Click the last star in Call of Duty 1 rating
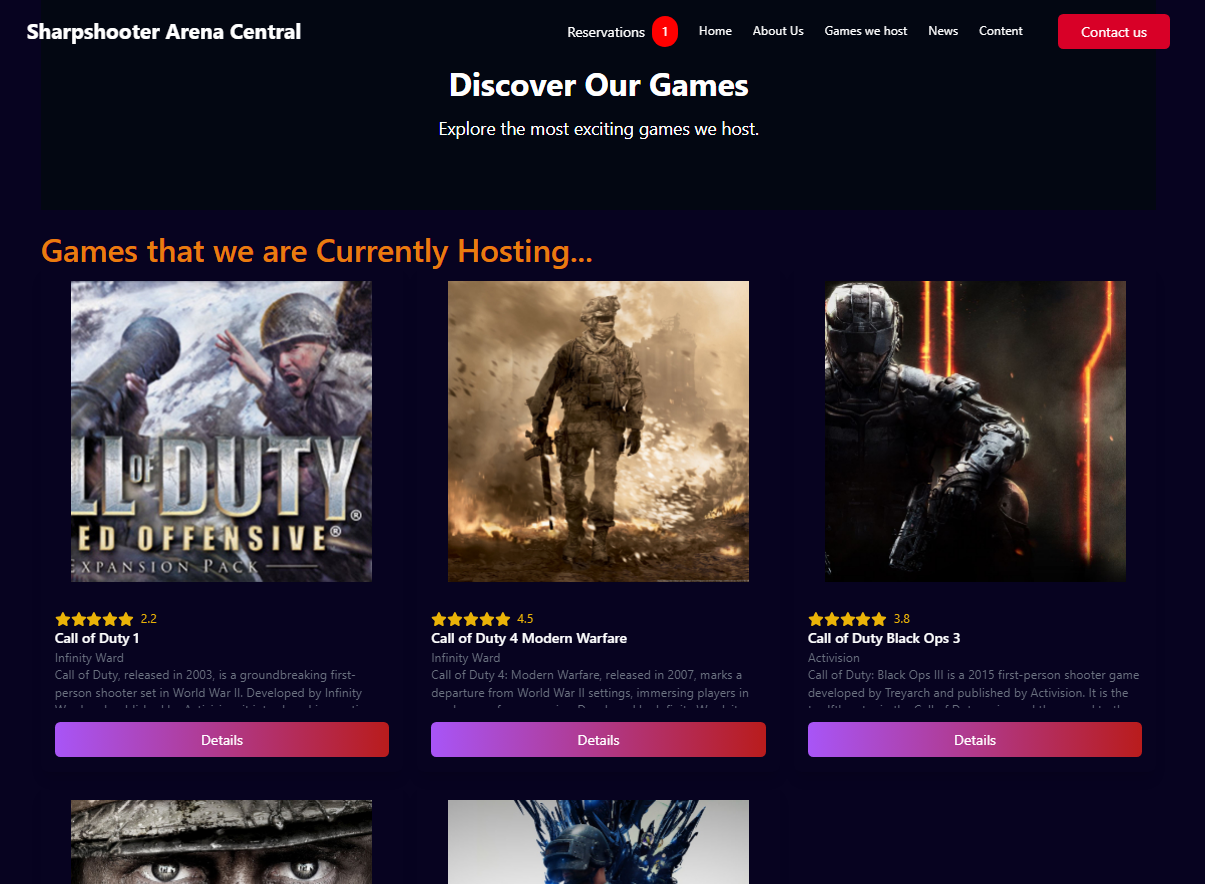Image resolution: width=1205 pixels, height=884 pixels. pyautogui.click(x=125, y=618)
